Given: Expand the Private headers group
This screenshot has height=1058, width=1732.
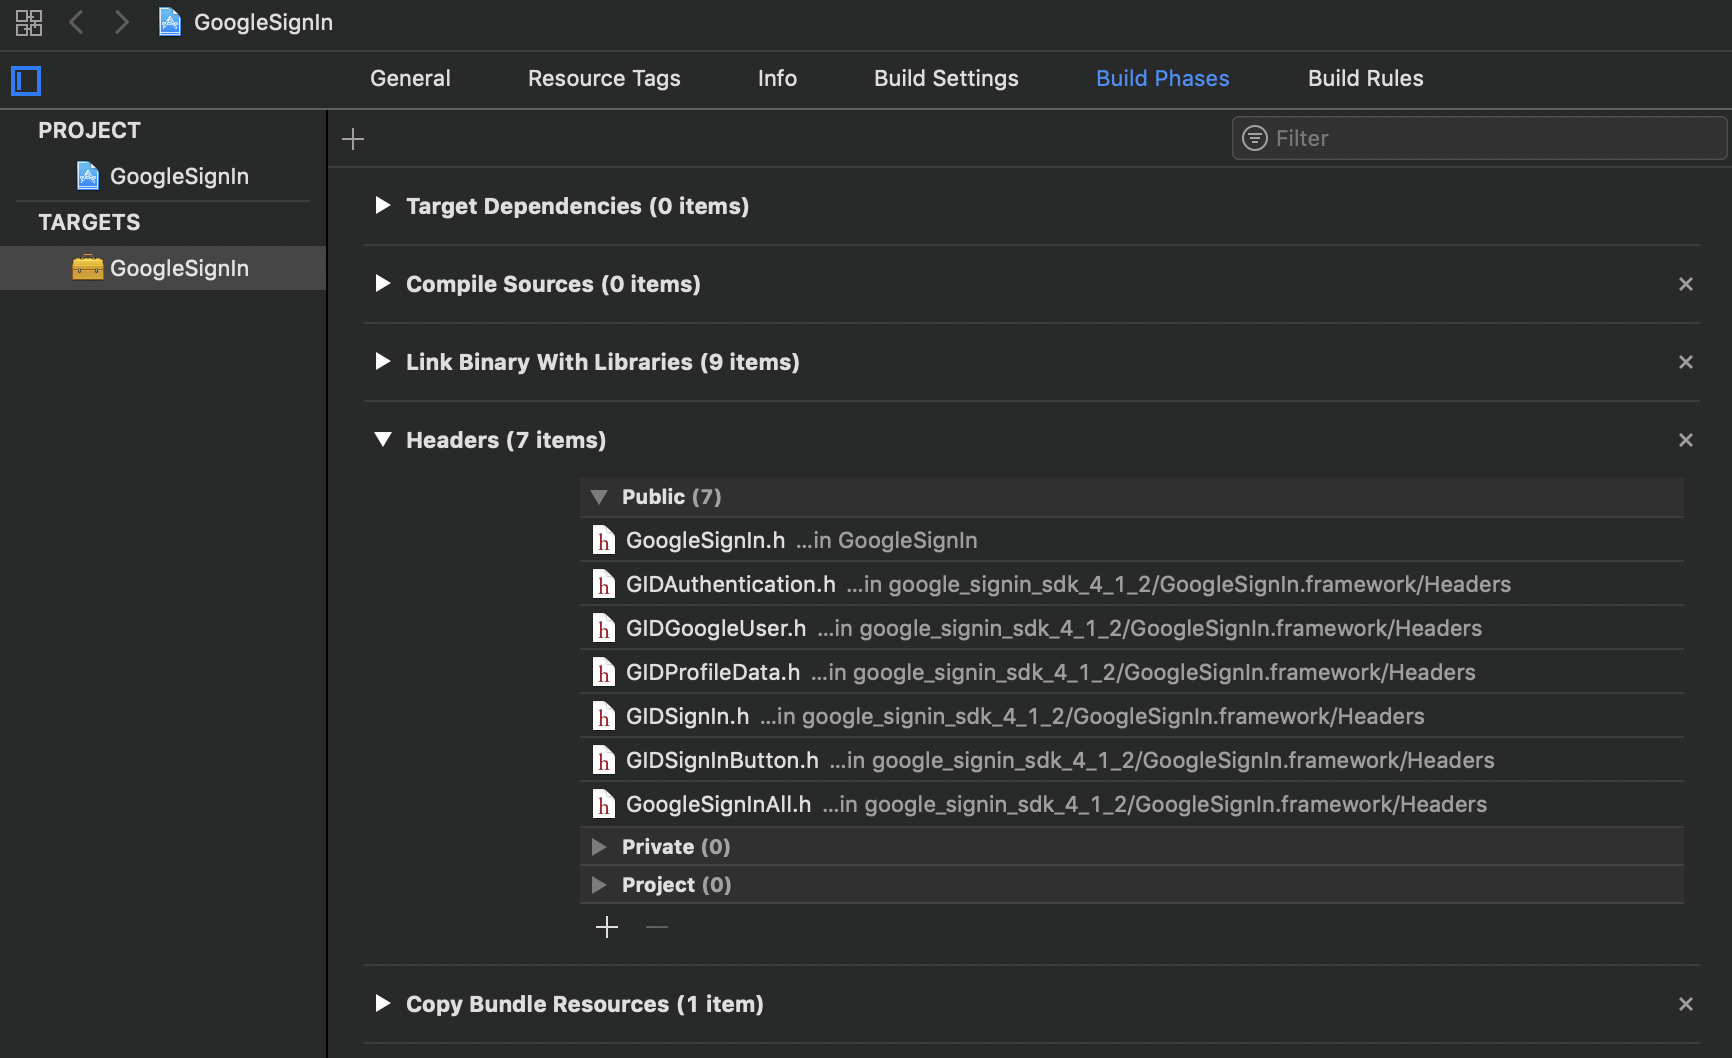Looking at the screenshot, I should tap(599, 847).
